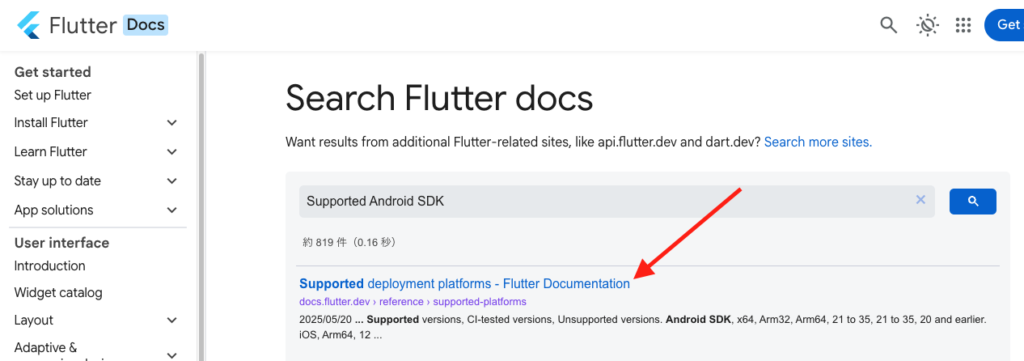Viewport: 1024px width, 361px height.
Task: Click the Docs badge in header
Action: (x=146, y=25)
